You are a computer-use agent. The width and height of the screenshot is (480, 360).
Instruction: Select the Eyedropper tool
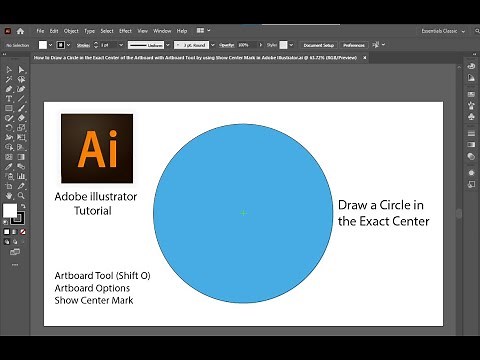tap(9, 166)
